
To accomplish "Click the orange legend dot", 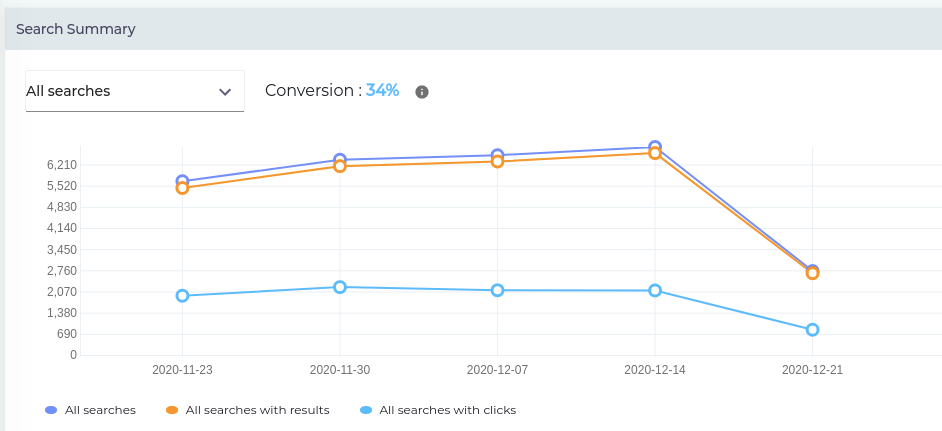I will (x=172, y=410).
